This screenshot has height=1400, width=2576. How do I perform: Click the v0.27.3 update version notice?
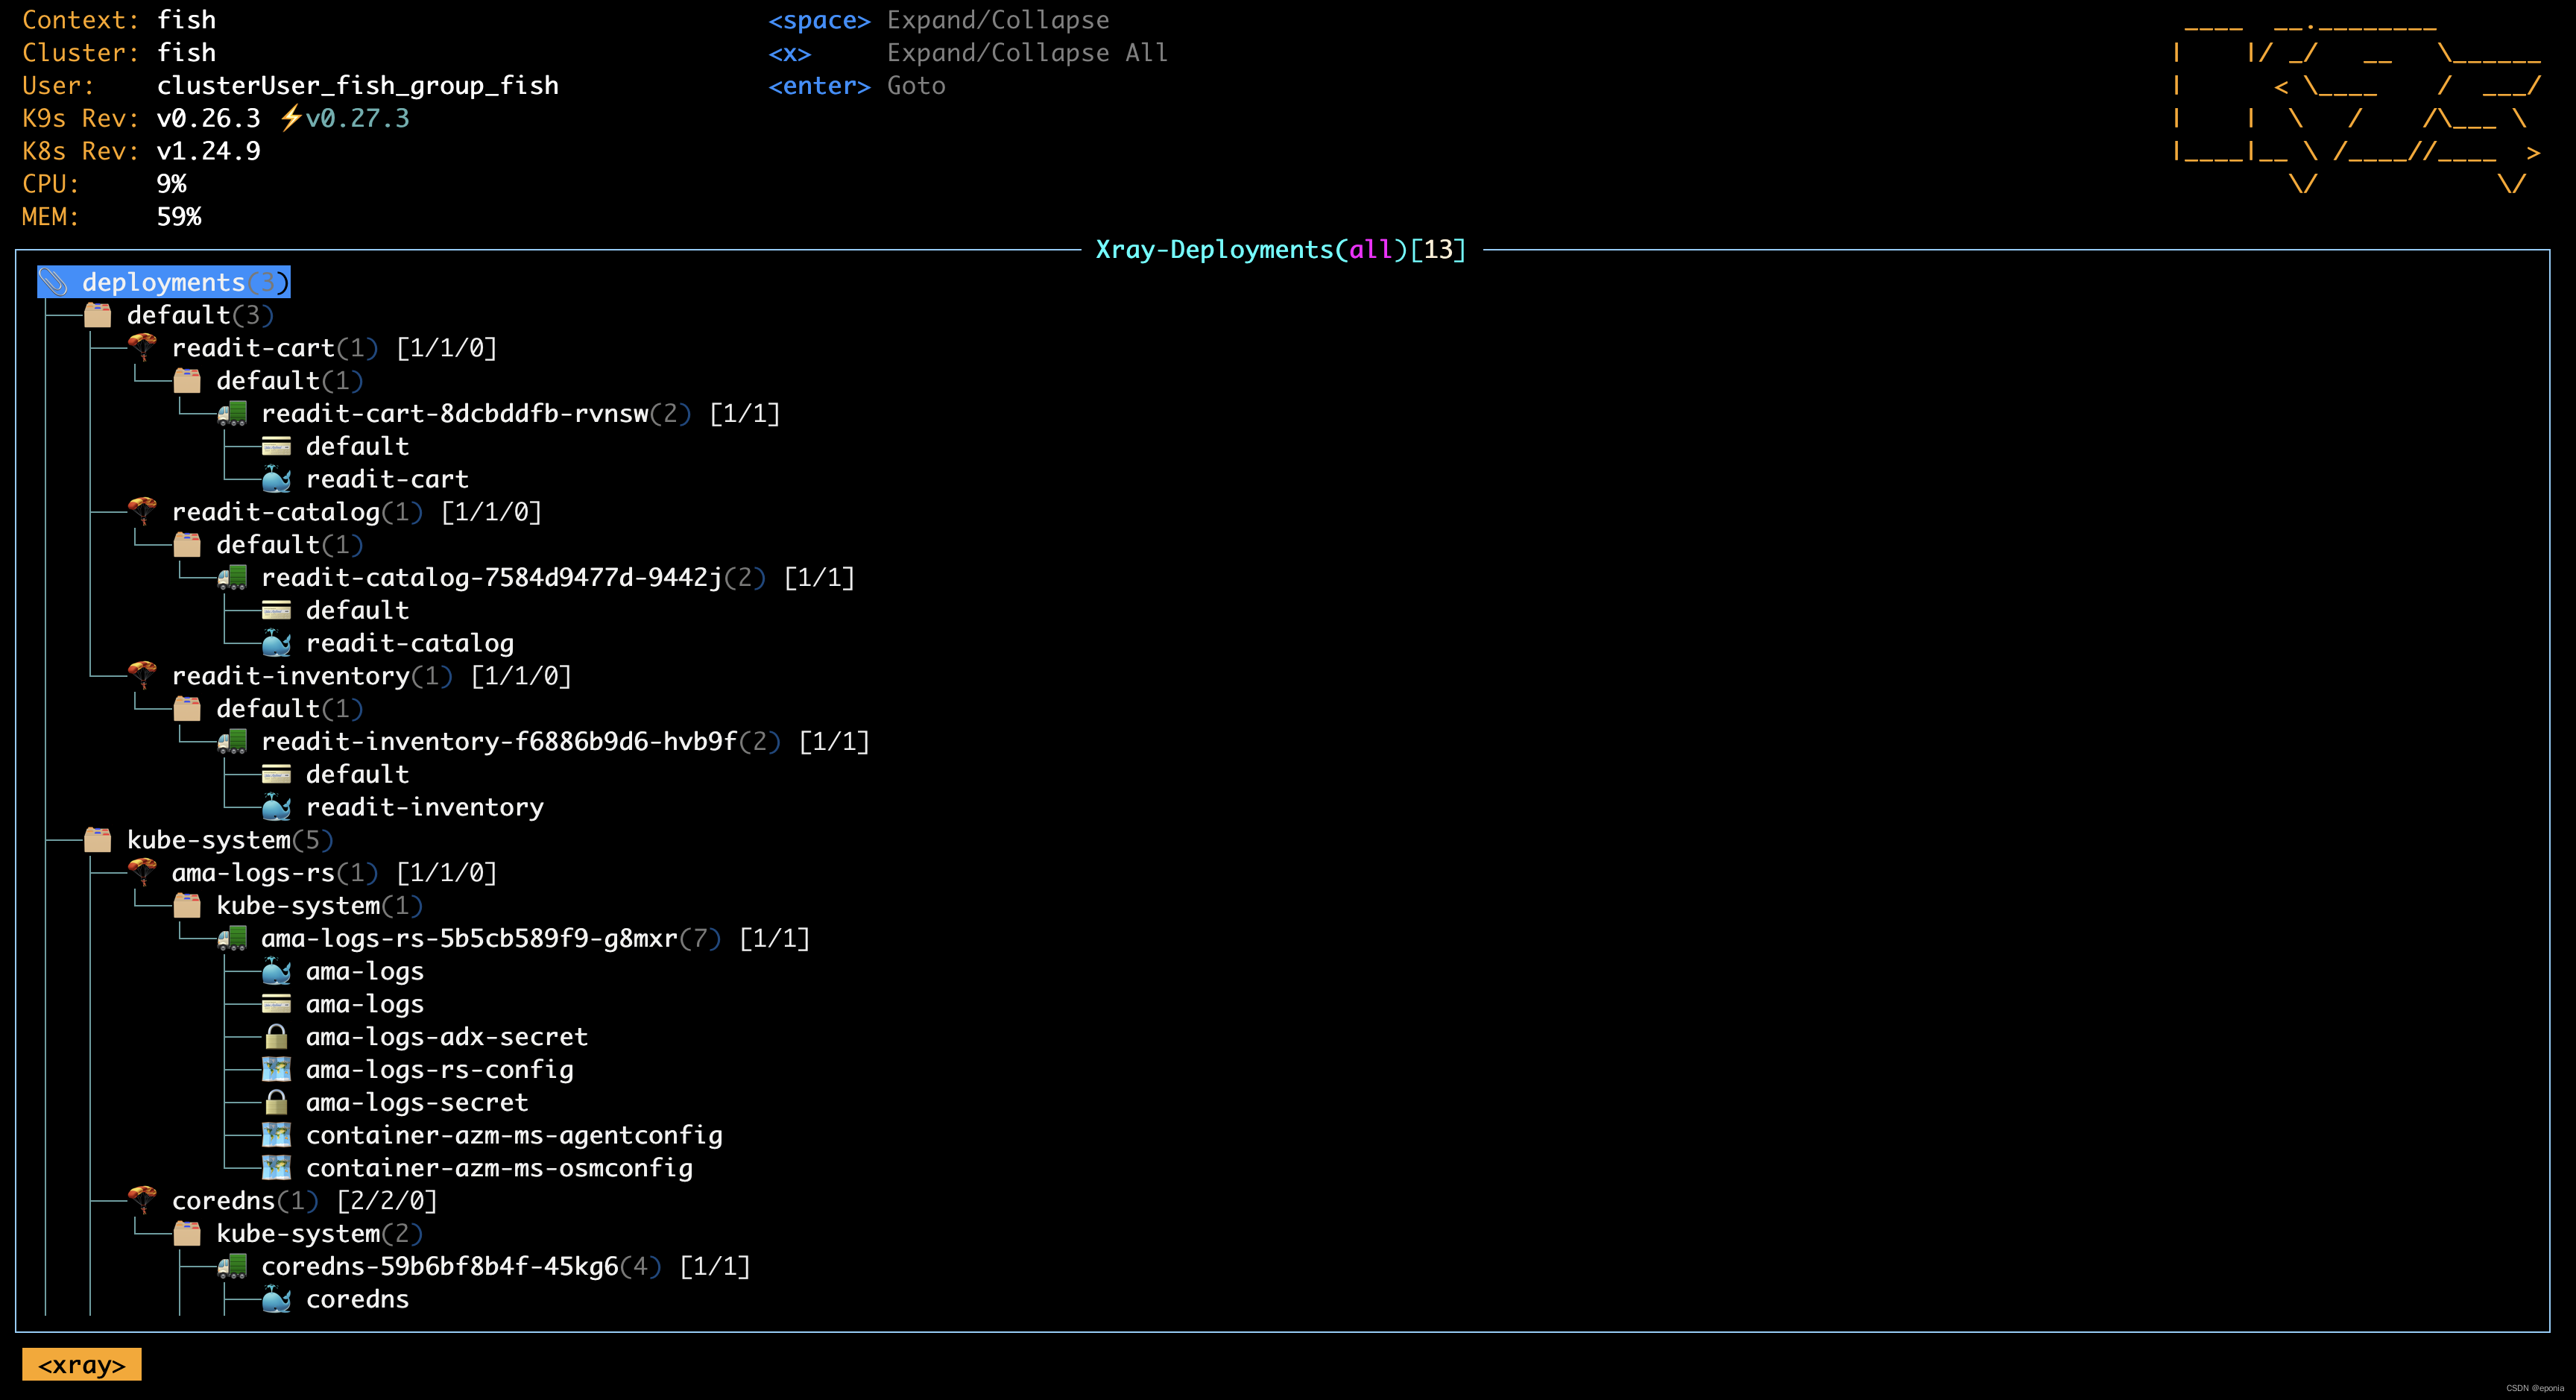coord(345,118)
